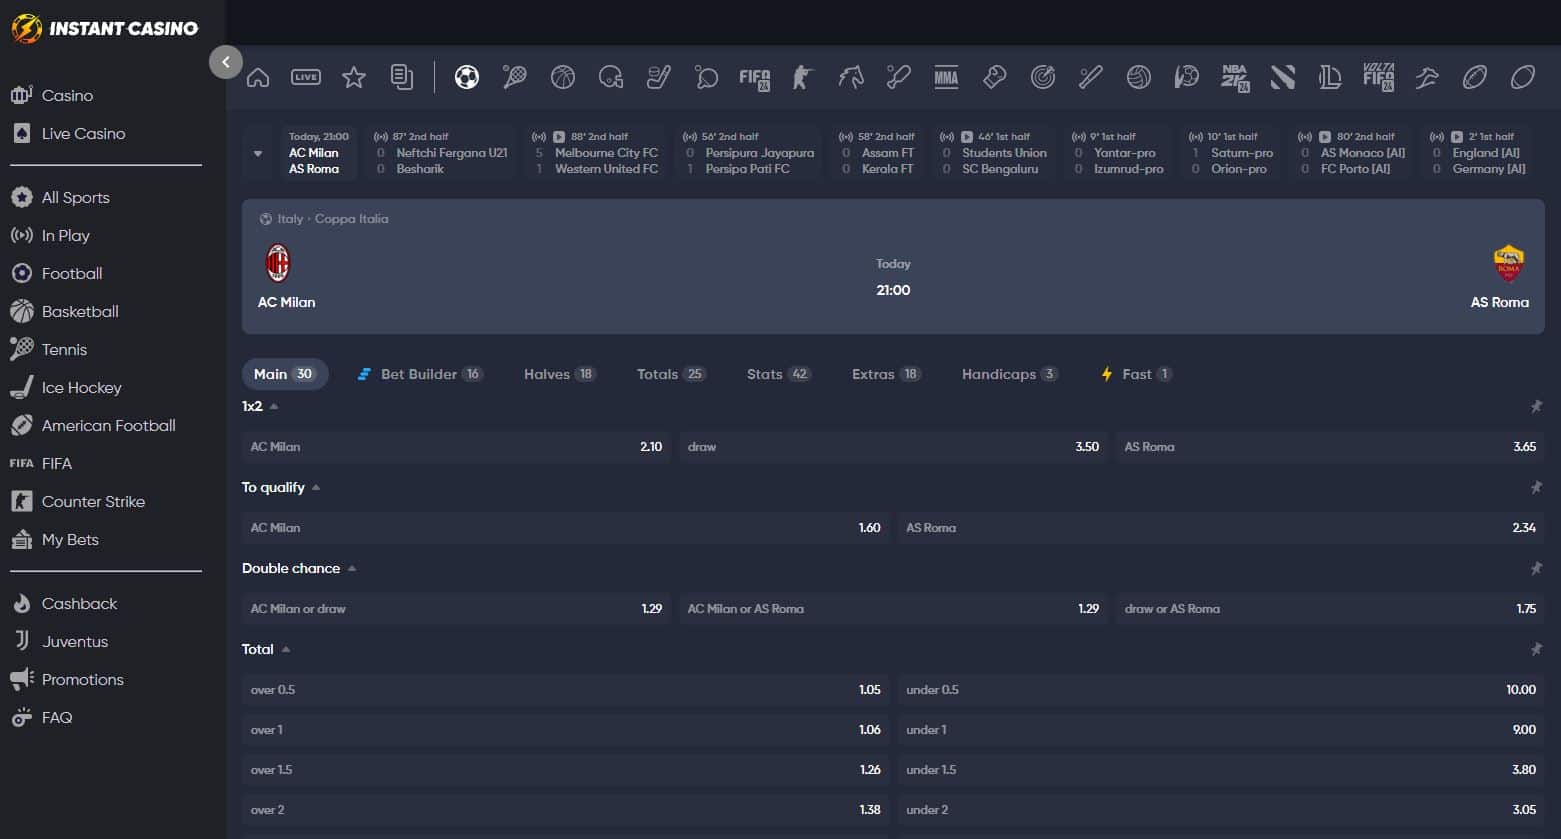Pin the To qualify market

click(x=1536, y=487)
